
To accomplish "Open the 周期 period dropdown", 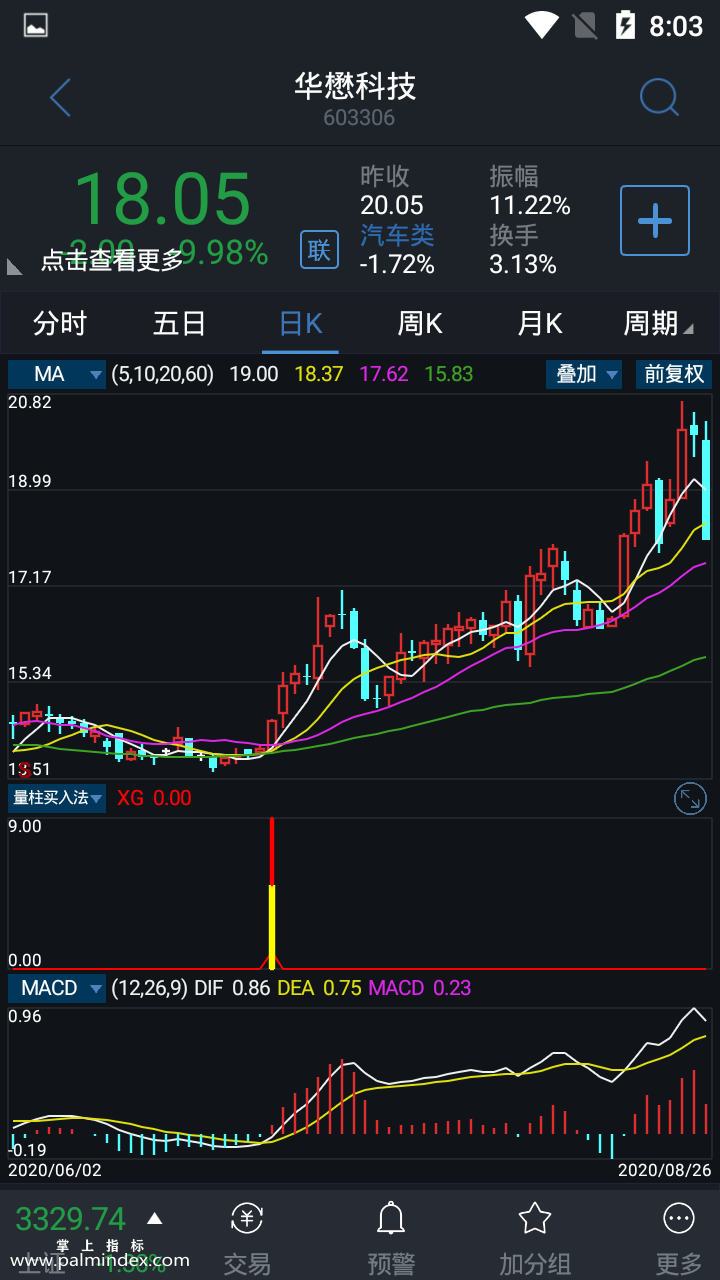I will (x=658, y=323).
